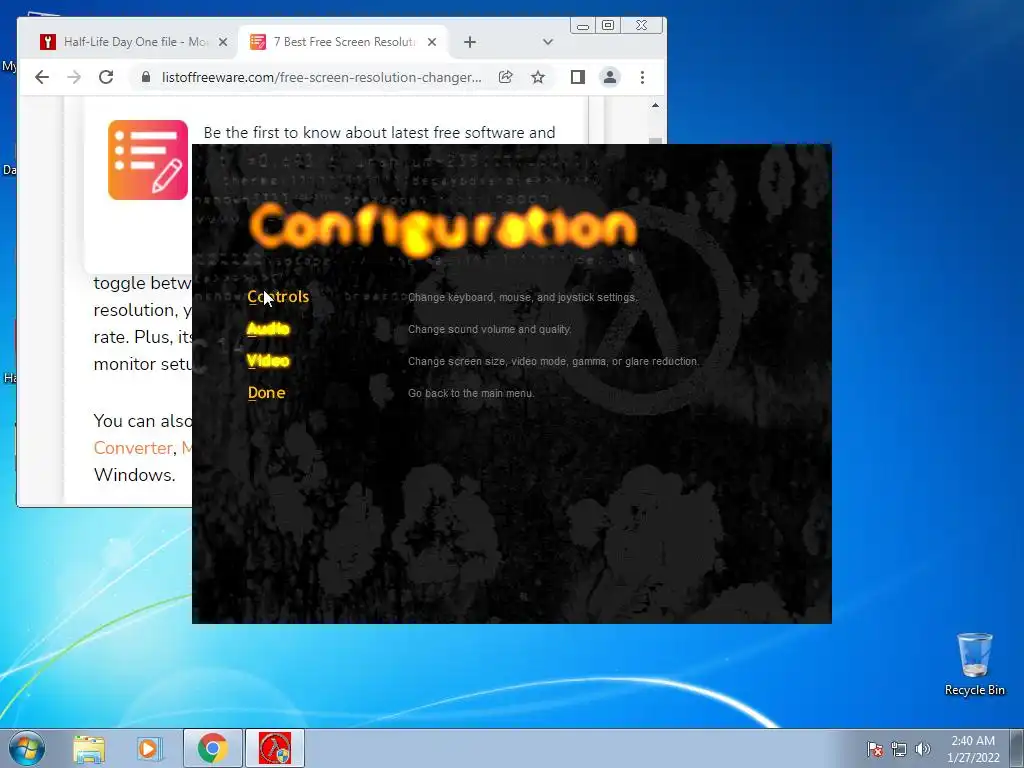
Task: Open Chrome three-dot menu
Action: point(642,77)
